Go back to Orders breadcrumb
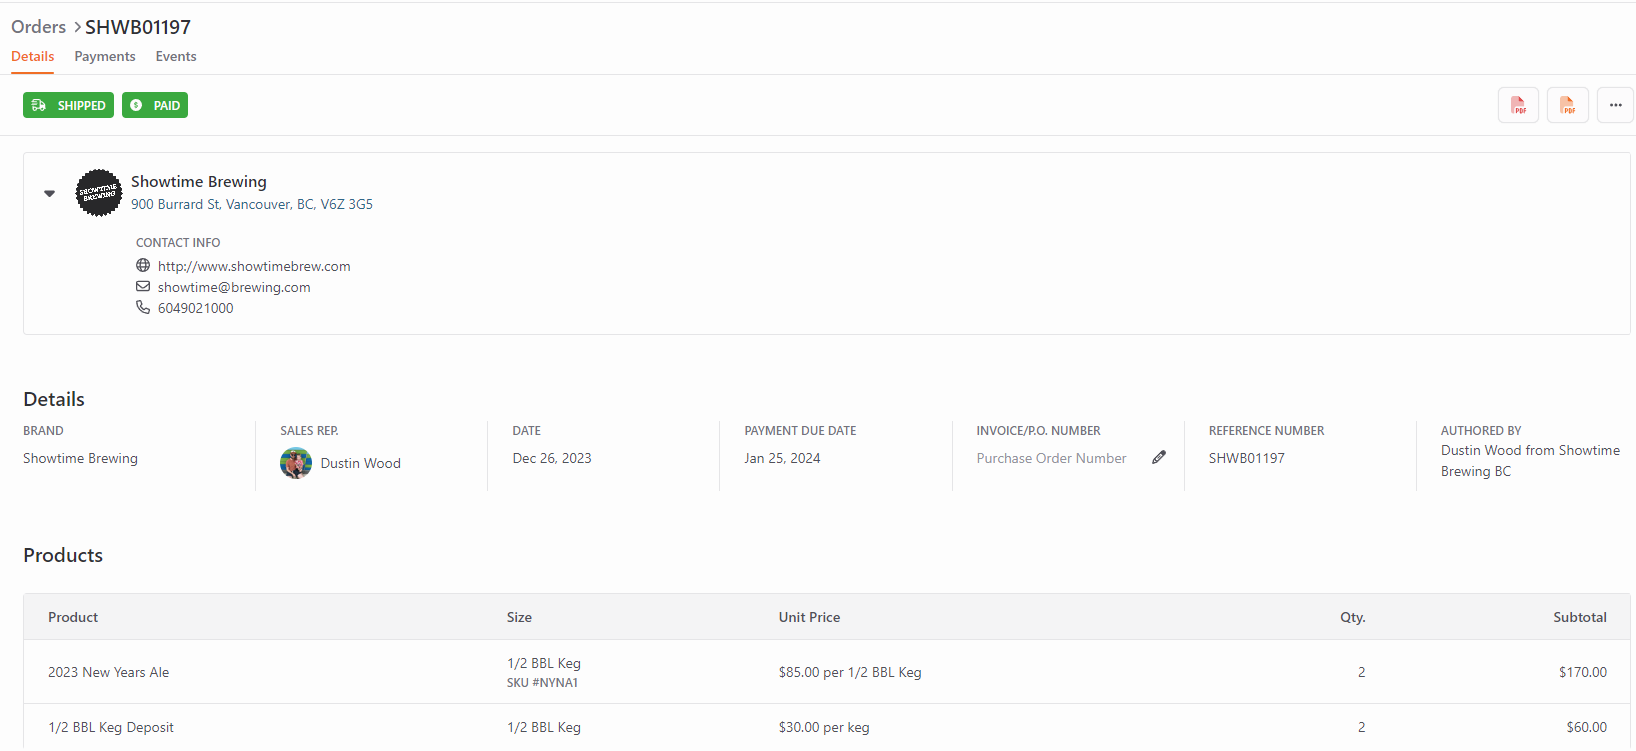1636x751 pixels. (x=39, y=27)
